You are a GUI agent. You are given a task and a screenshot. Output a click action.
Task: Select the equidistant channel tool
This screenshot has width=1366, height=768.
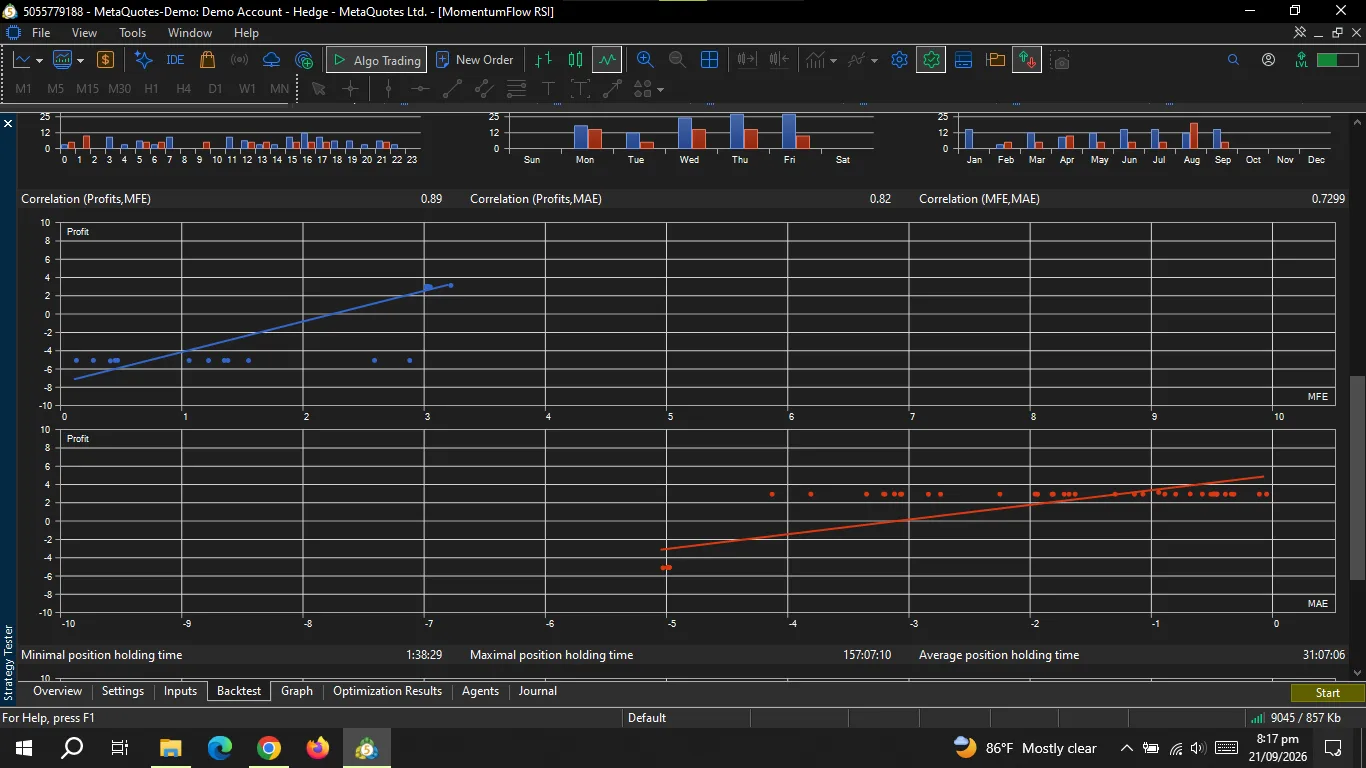[x=484, y=89]
